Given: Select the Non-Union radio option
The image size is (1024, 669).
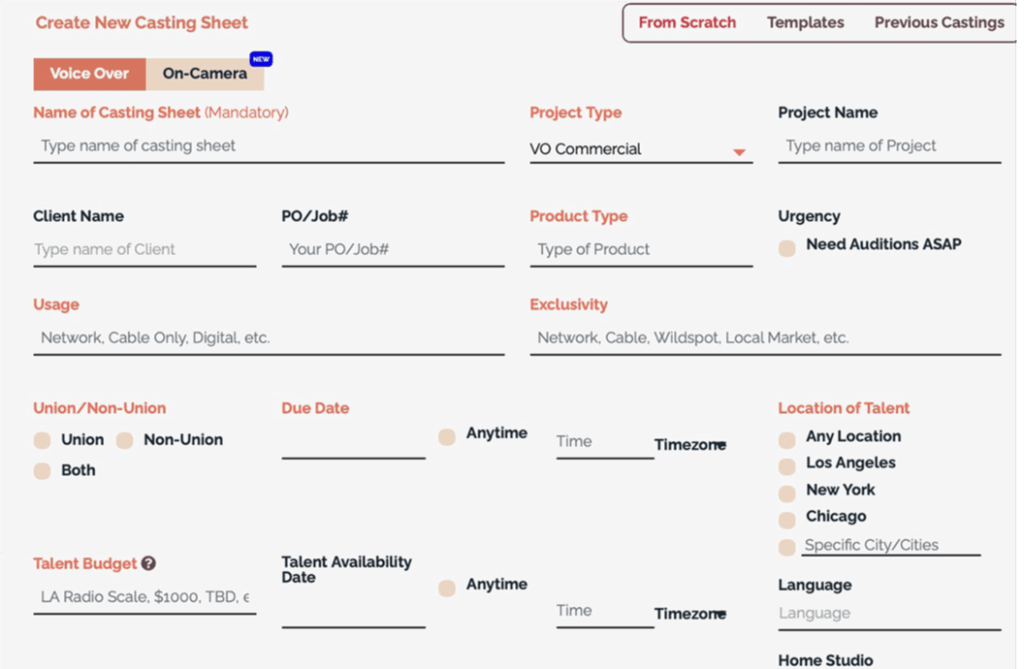Looking at the screenshot, I should tap(125, 441).
